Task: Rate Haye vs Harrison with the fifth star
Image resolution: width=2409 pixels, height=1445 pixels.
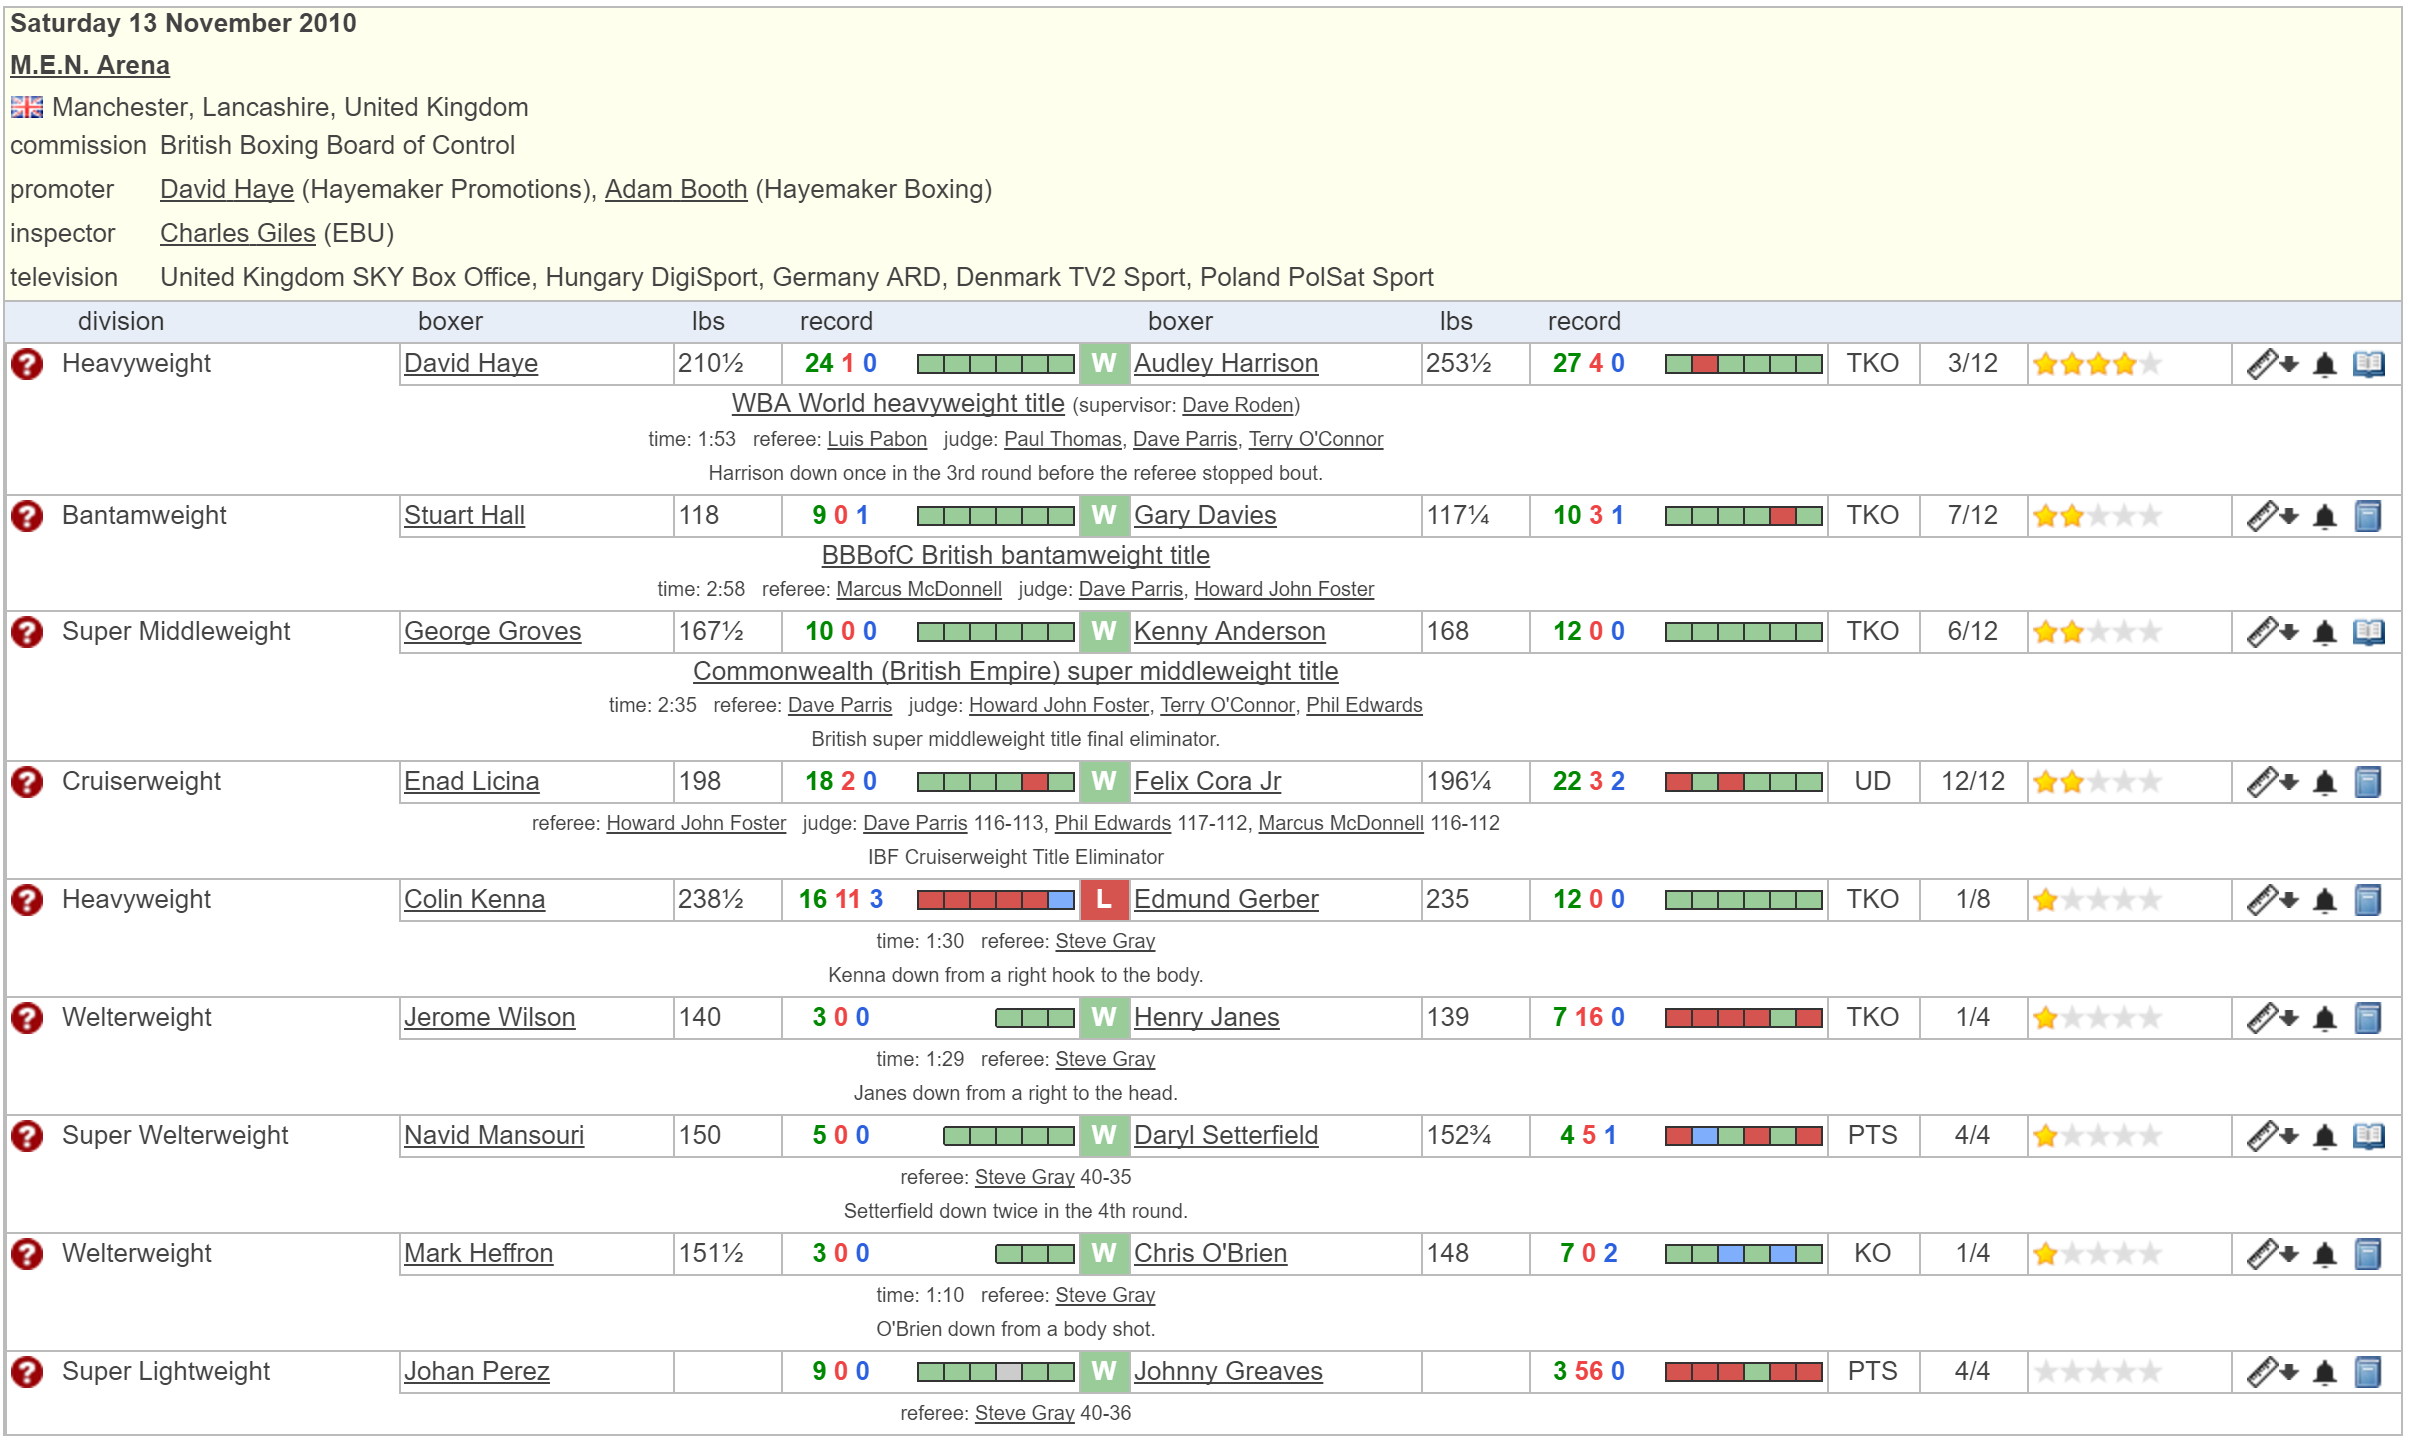Action: (2150, 364)
